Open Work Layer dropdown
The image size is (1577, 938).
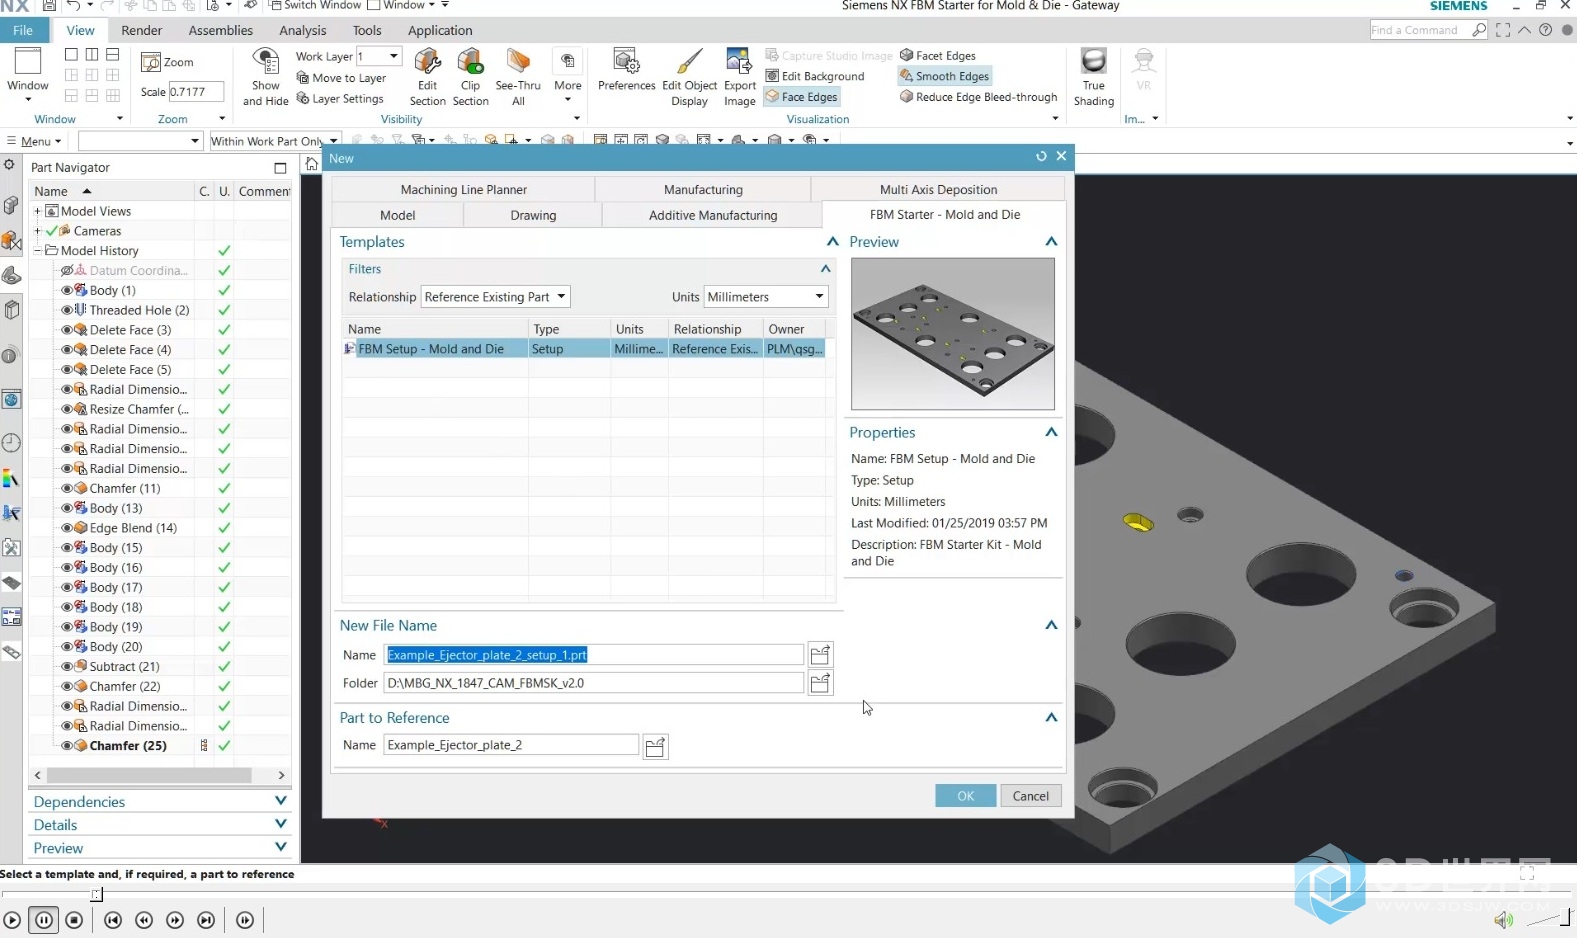pyautogui.click(x=393, y=56)
